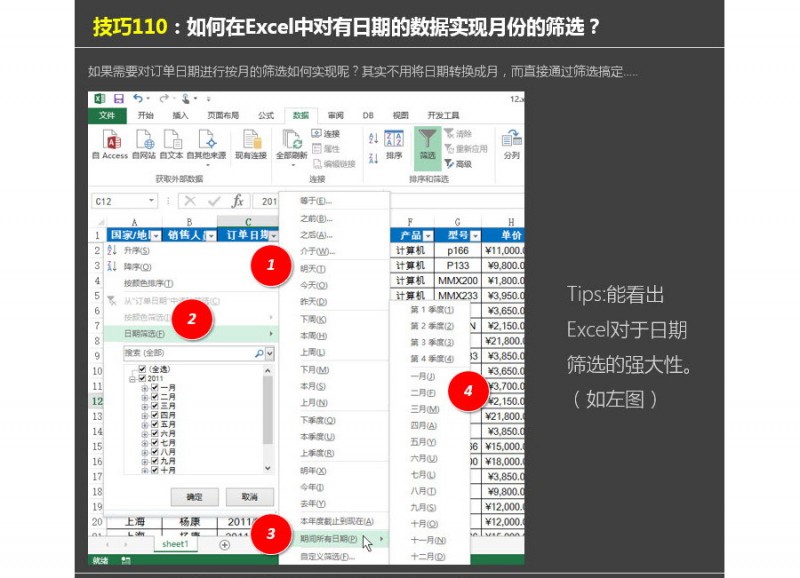Select the sheet1 worksheet tab
Screen dimensions: 800x578
pos(176,544)
